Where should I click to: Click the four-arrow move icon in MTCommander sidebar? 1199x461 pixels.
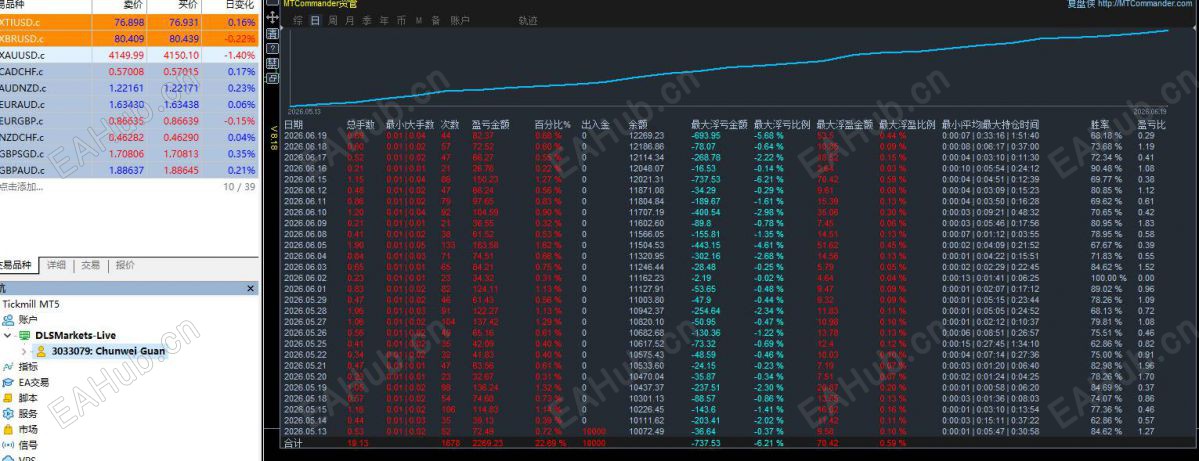[x=272, y=15]
